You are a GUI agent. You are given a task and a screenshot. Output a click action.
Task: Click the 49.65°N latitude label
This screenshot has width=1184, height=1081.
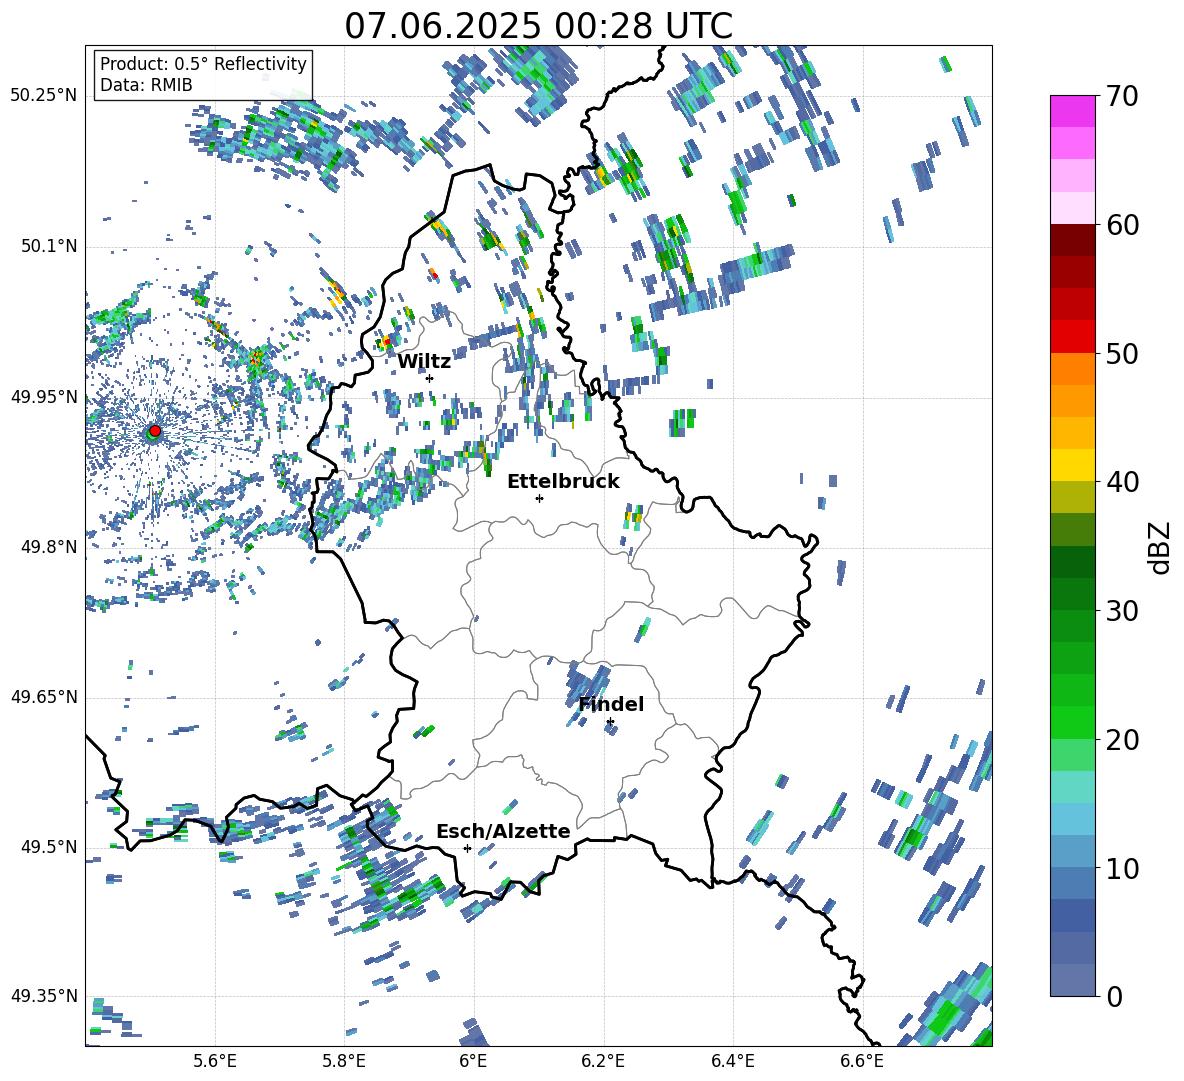[x=43, y=697]
